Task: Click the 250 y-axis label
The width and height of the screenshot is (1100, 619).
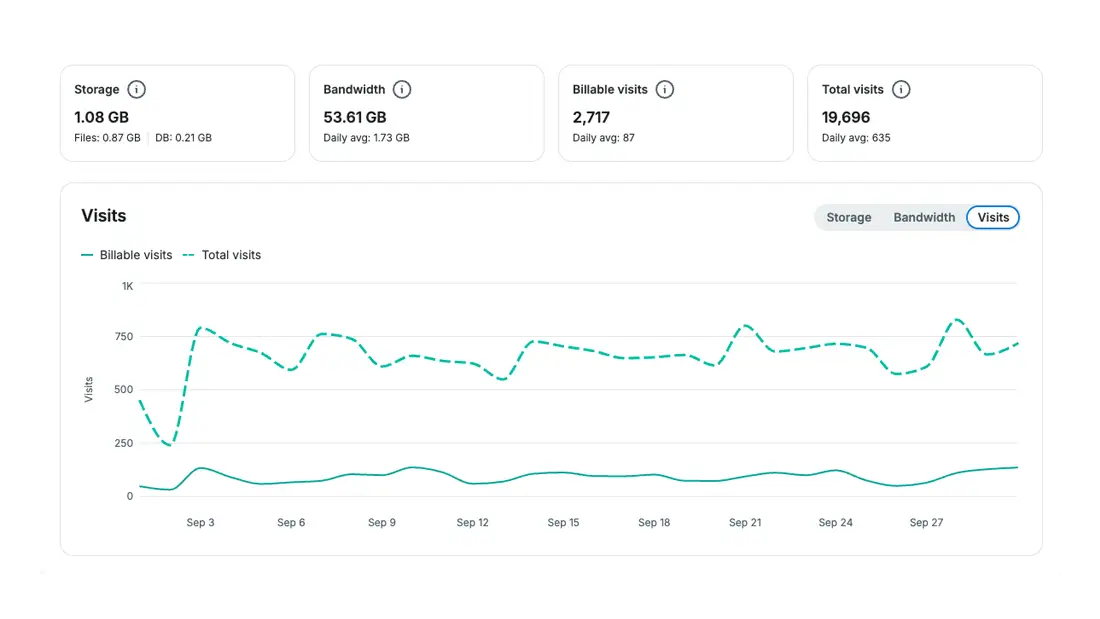Action: [123, 443]
